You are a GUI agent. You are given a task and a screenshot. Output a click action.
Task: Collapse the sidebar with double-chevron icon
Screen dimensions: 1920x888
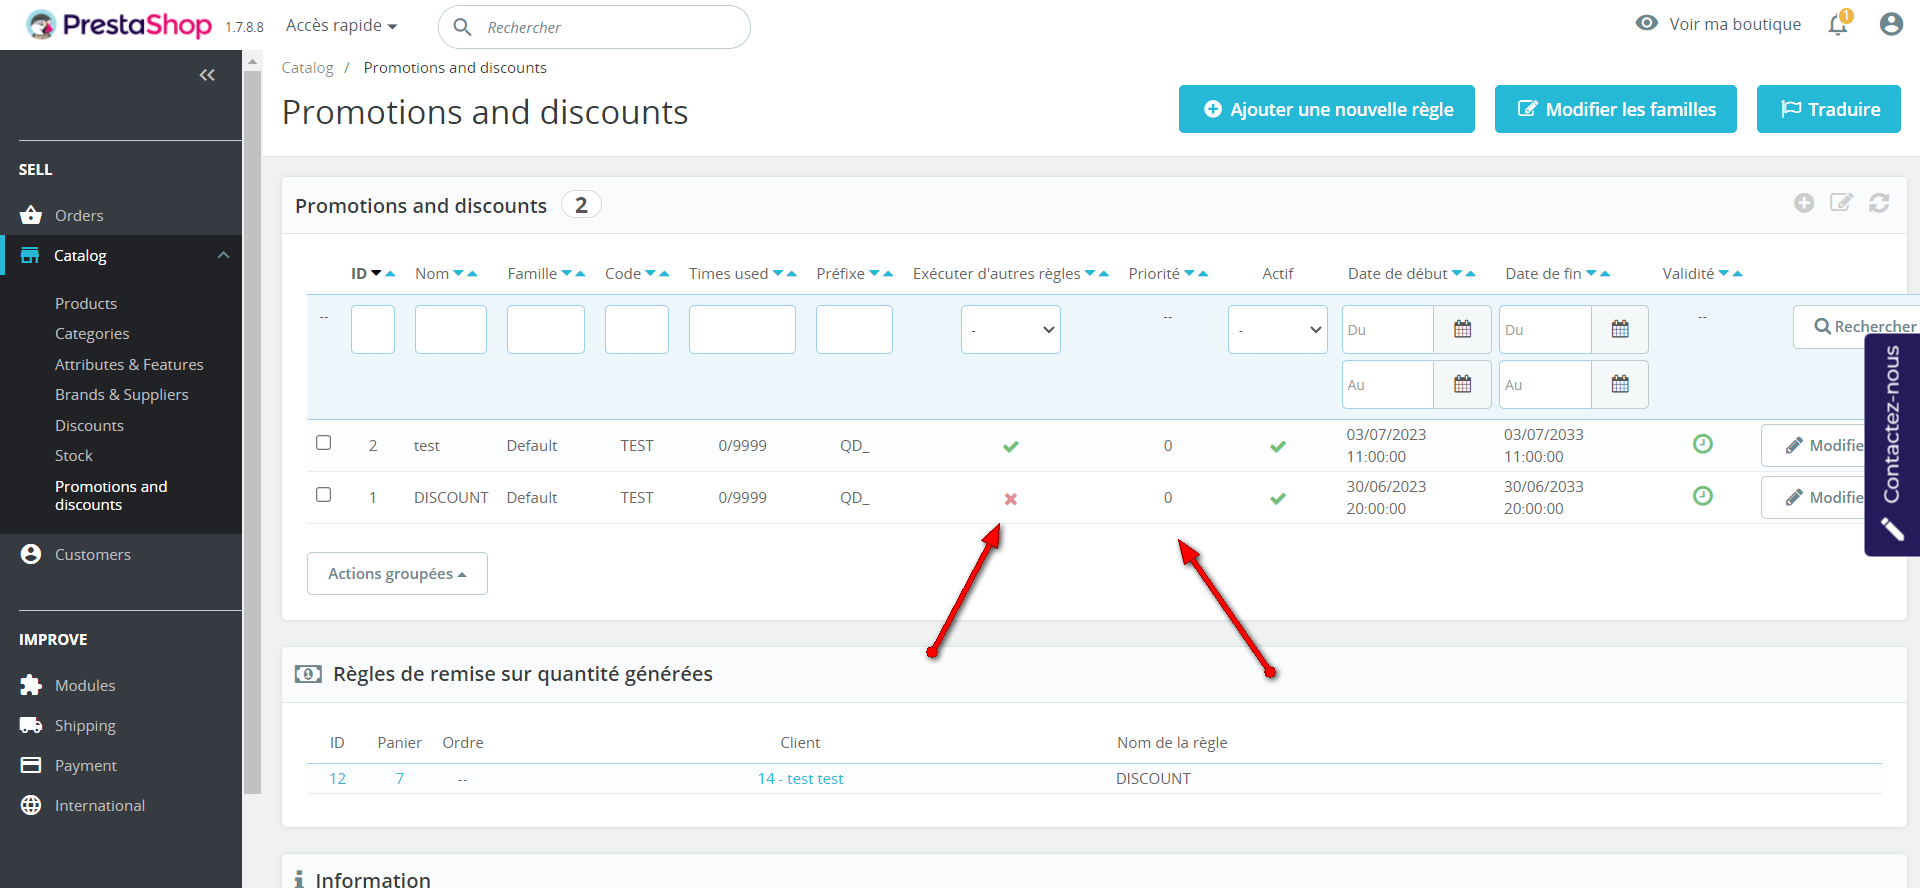click(x=207, y=75)
